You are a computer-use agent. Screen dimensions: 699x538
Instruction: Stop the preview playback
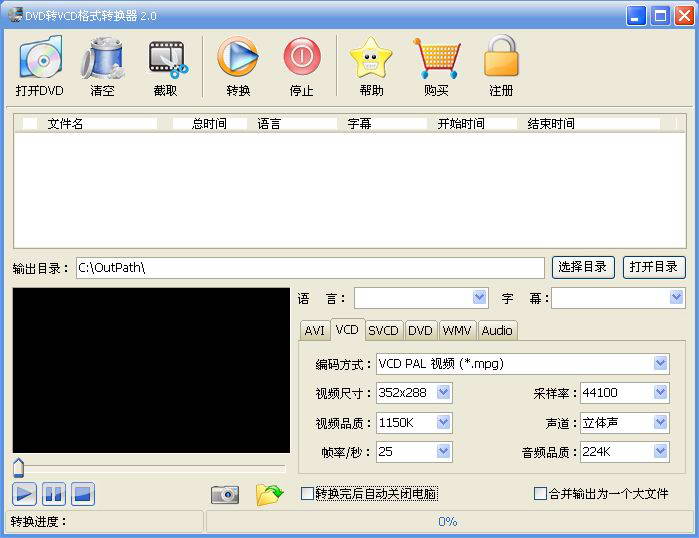click(x=82, y=494)
